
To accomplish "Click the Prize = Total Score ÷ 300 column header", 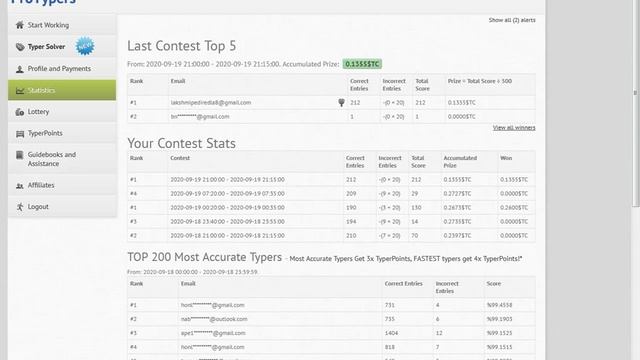I will [x=480, y=81].
